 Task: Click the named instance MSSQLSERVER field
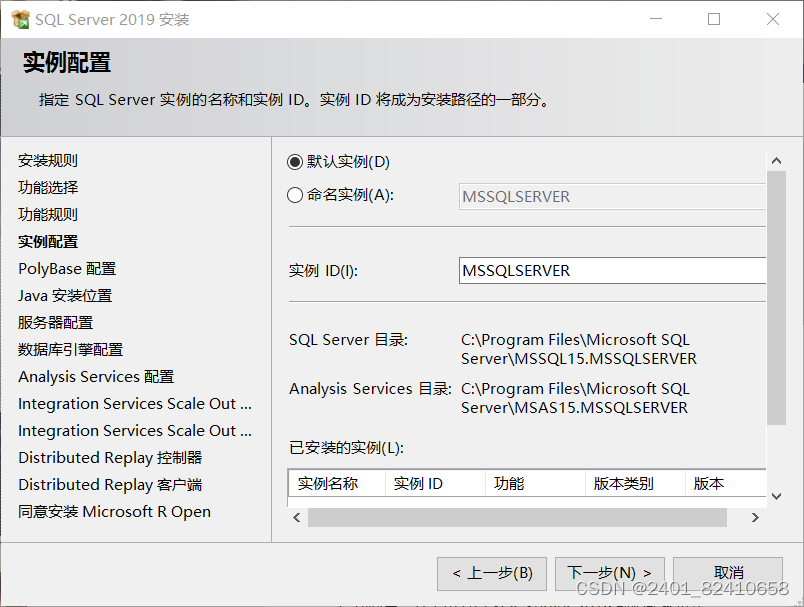tap(612, 196)
